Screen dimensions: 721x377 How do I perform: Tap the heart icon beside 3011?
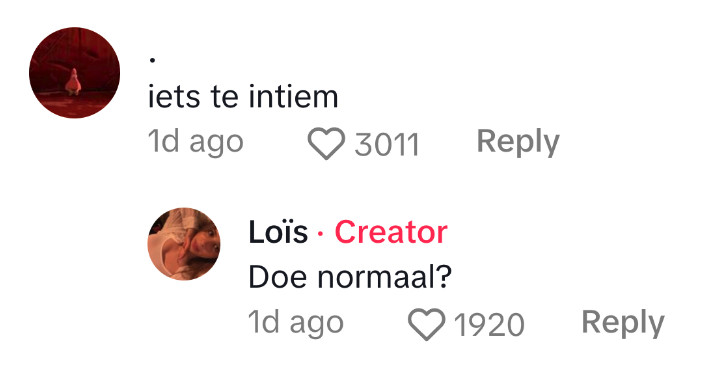(326, 143)
